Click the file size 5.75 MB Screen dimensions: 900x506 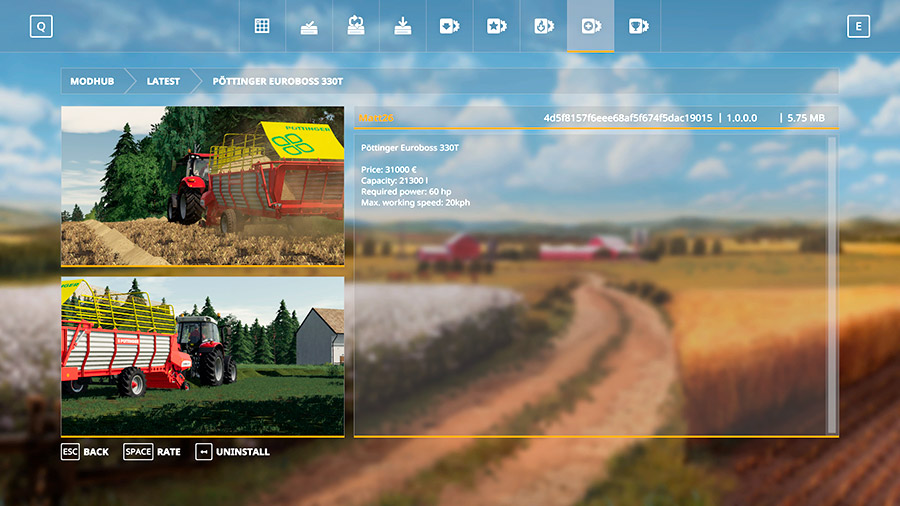click(x=806, y=118)
